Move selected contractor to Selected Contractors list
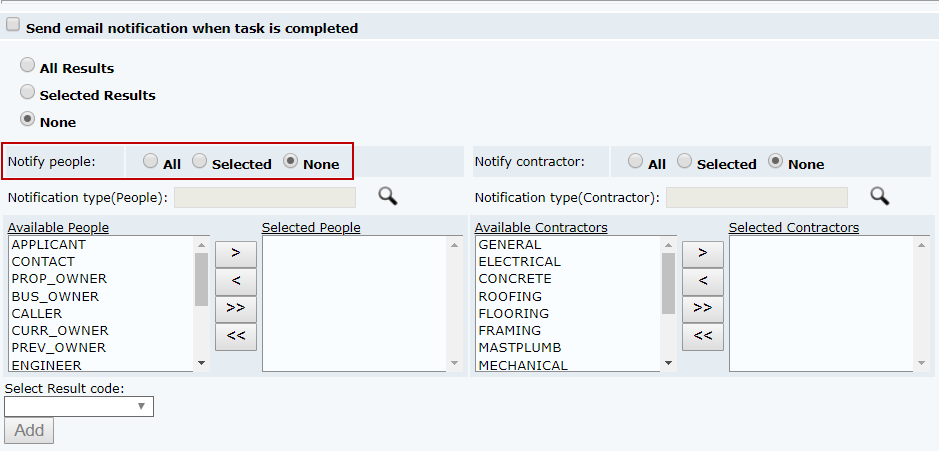 tap(702, 252)
